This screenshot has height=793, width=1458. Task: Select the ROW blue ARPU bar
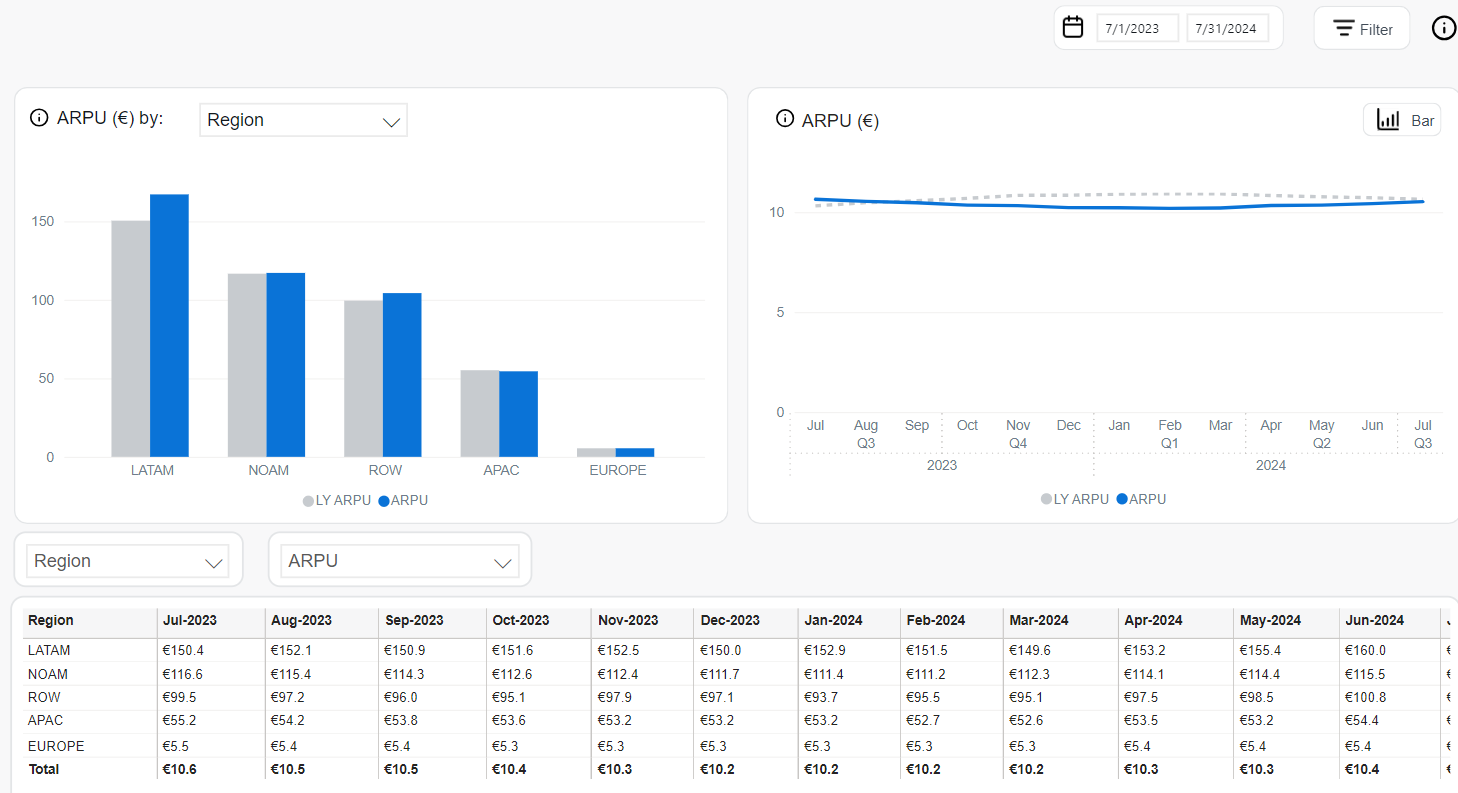coord(402,375)
